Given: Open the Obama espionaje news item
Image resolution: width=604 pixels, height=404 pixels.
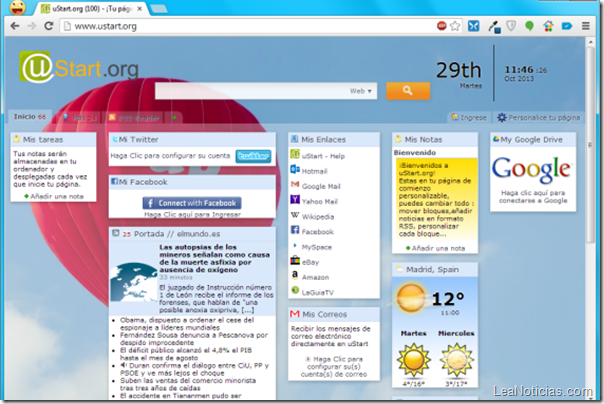Looking at the screenshot, I should (x=187, y=324).
